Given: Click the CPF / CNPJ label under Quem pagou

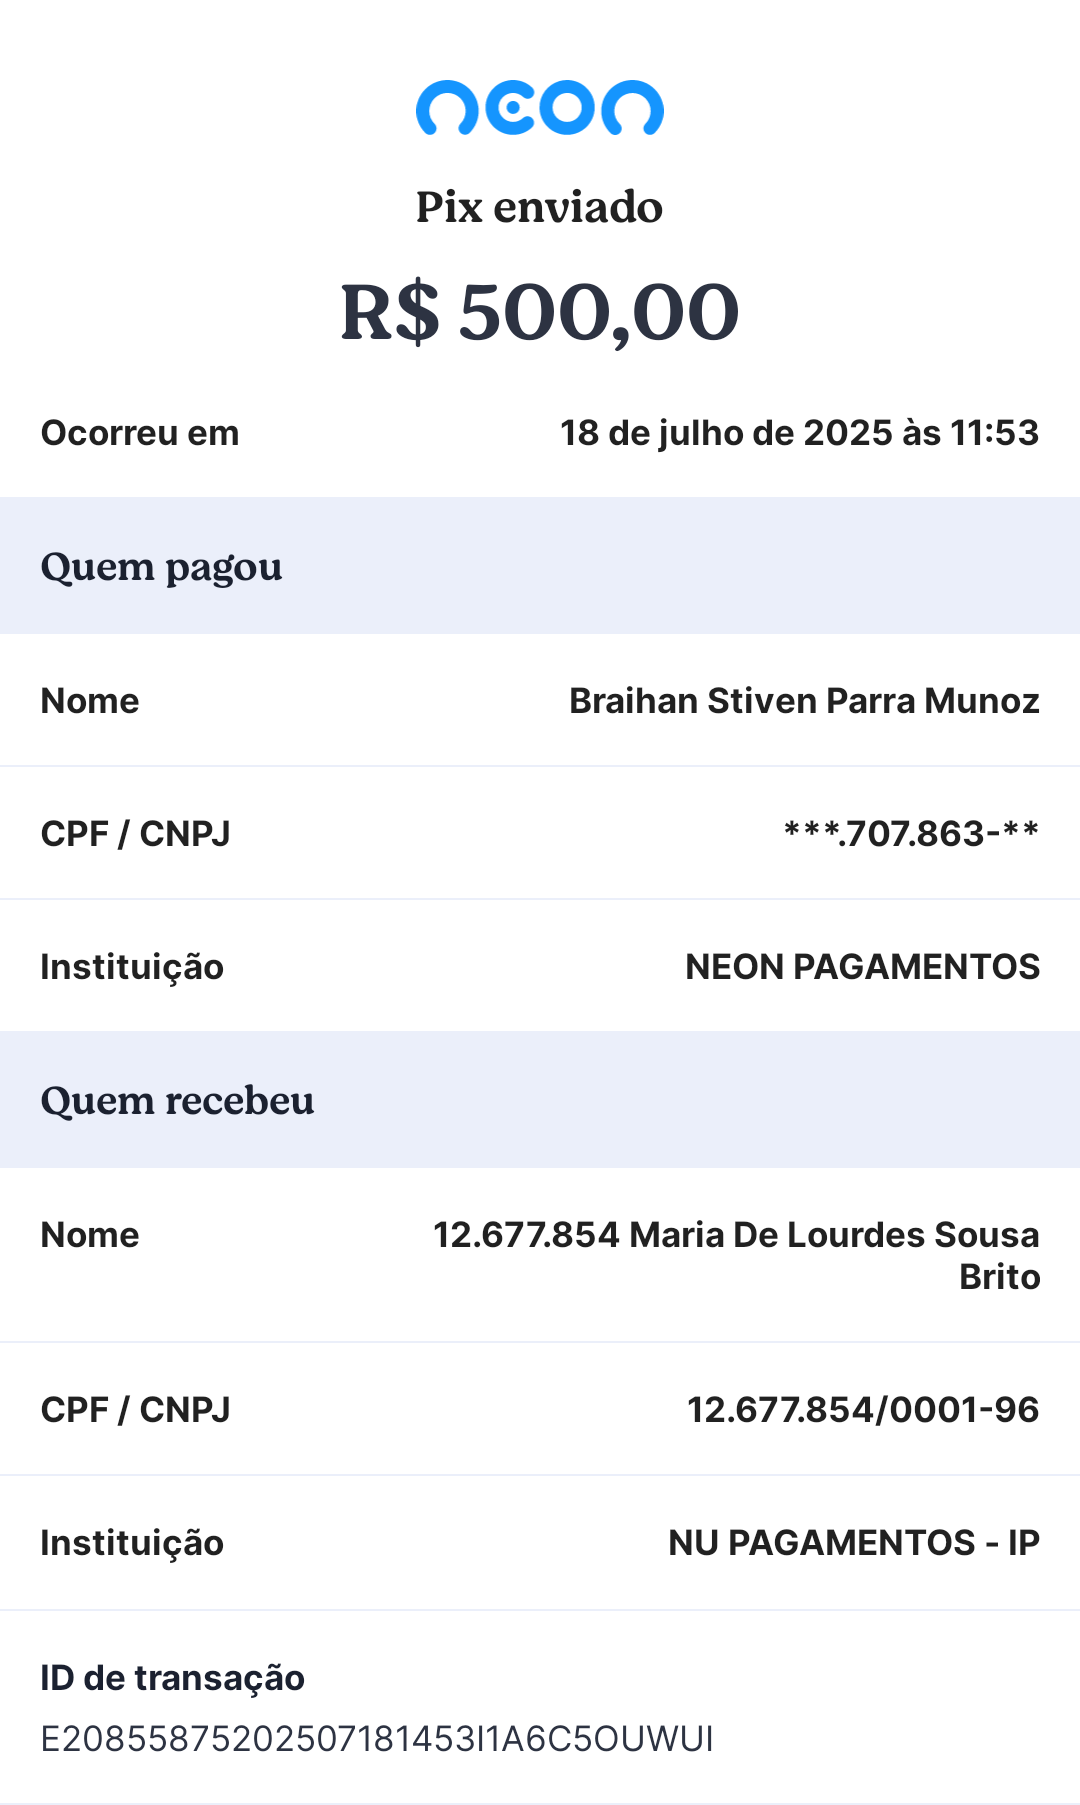Looking at the screenshot, I should pos(135,834).
